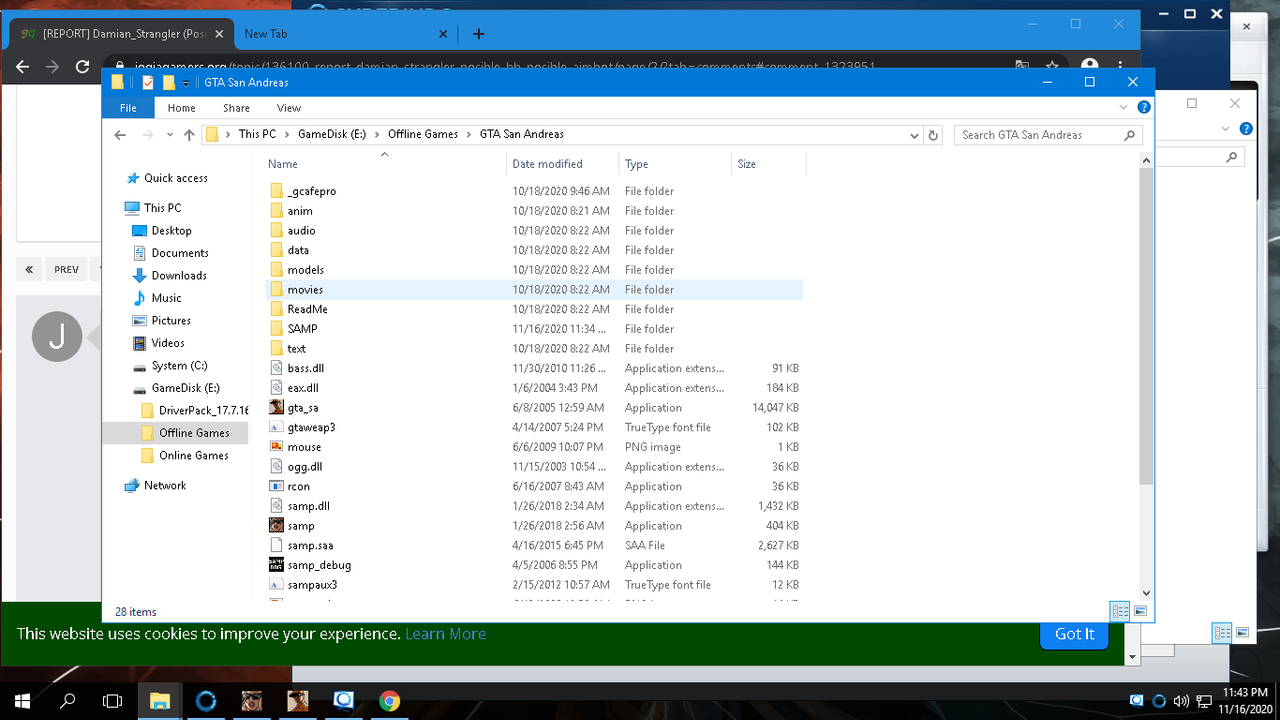
Task: Click PREV pagination button on webpage
Action: point(66,269)
